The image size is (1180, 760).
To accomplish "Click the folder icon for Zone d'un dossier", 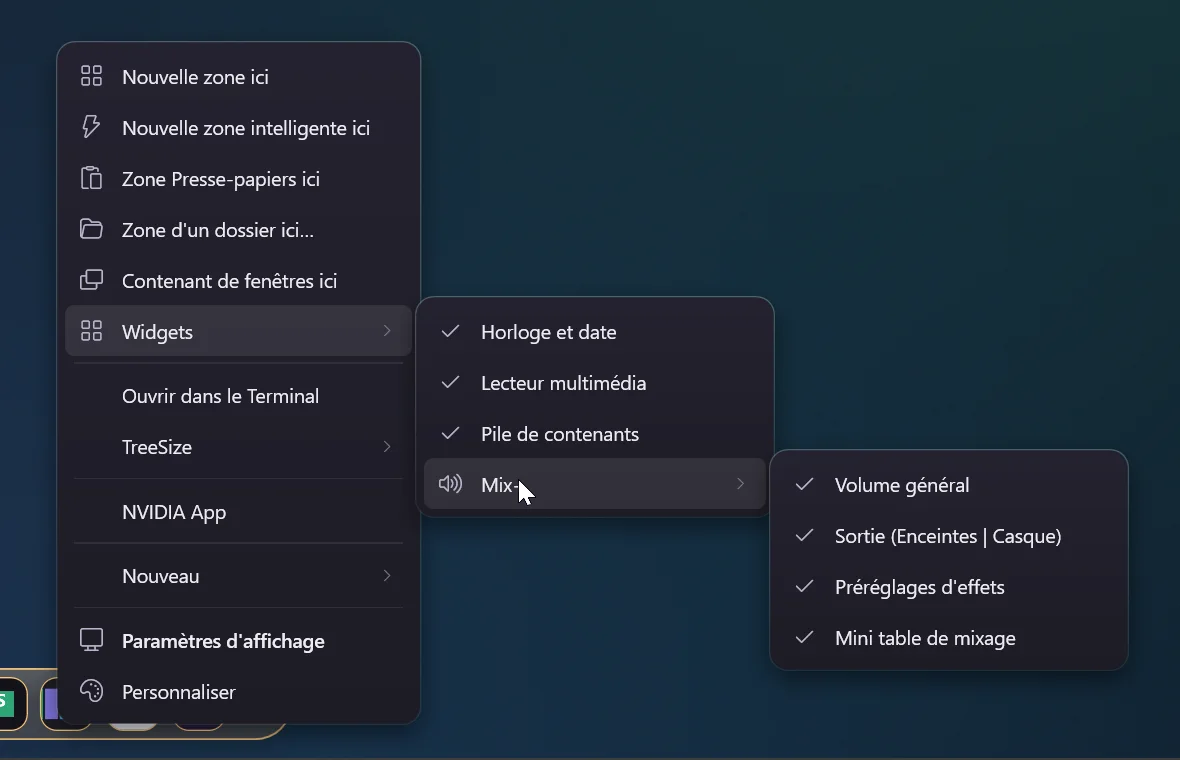I will click(x=91, y=229).
